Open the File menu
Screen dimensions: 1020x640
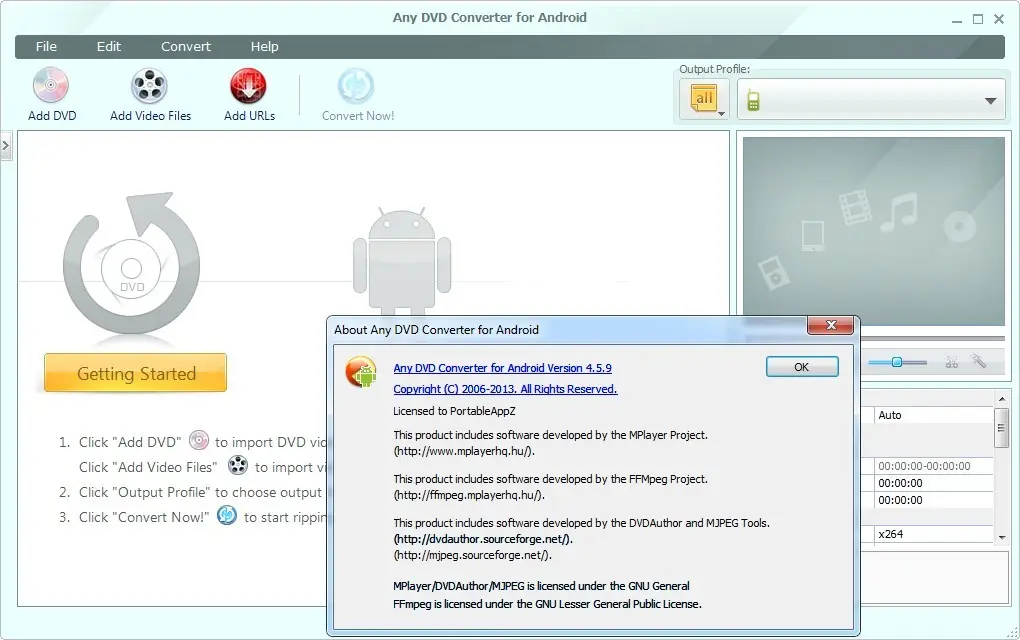click(x=46, y=46)
